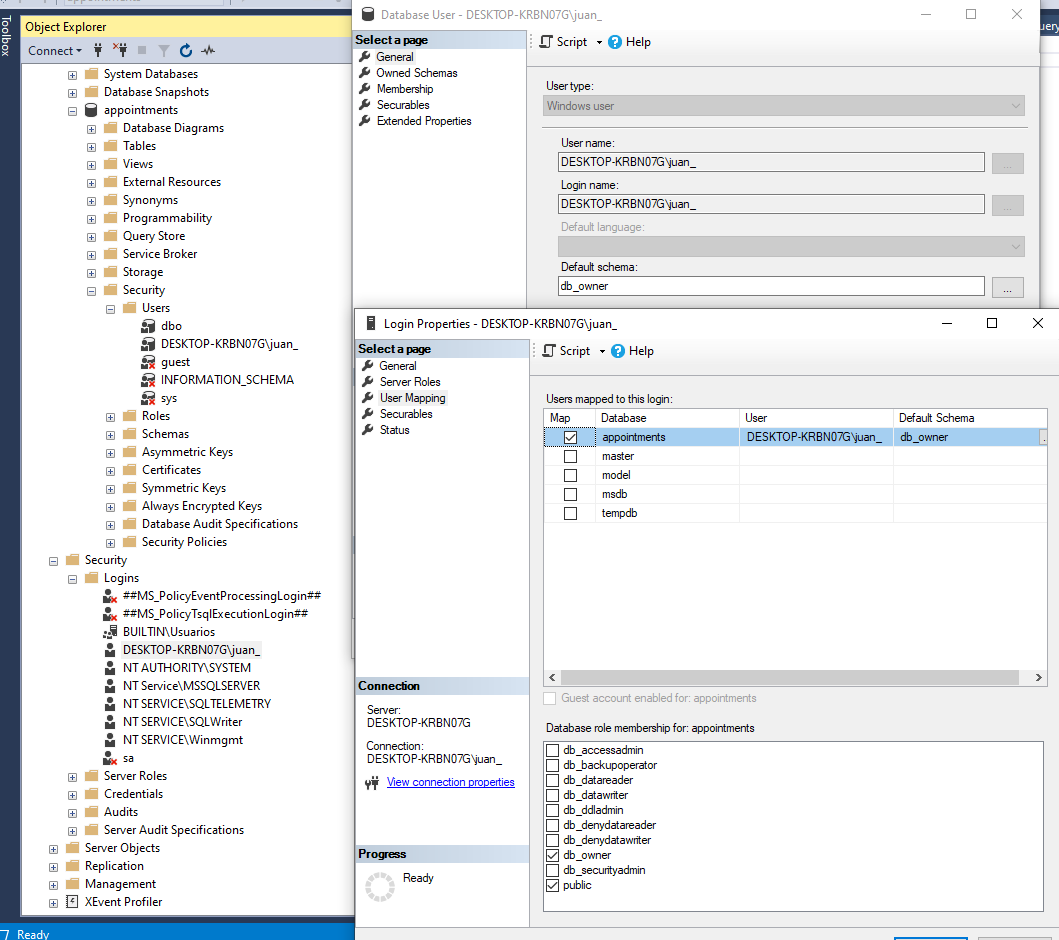1059x940 pixels.
Task: Open the Membership page in Database User dialog
Action: click(x=405, y=88)
